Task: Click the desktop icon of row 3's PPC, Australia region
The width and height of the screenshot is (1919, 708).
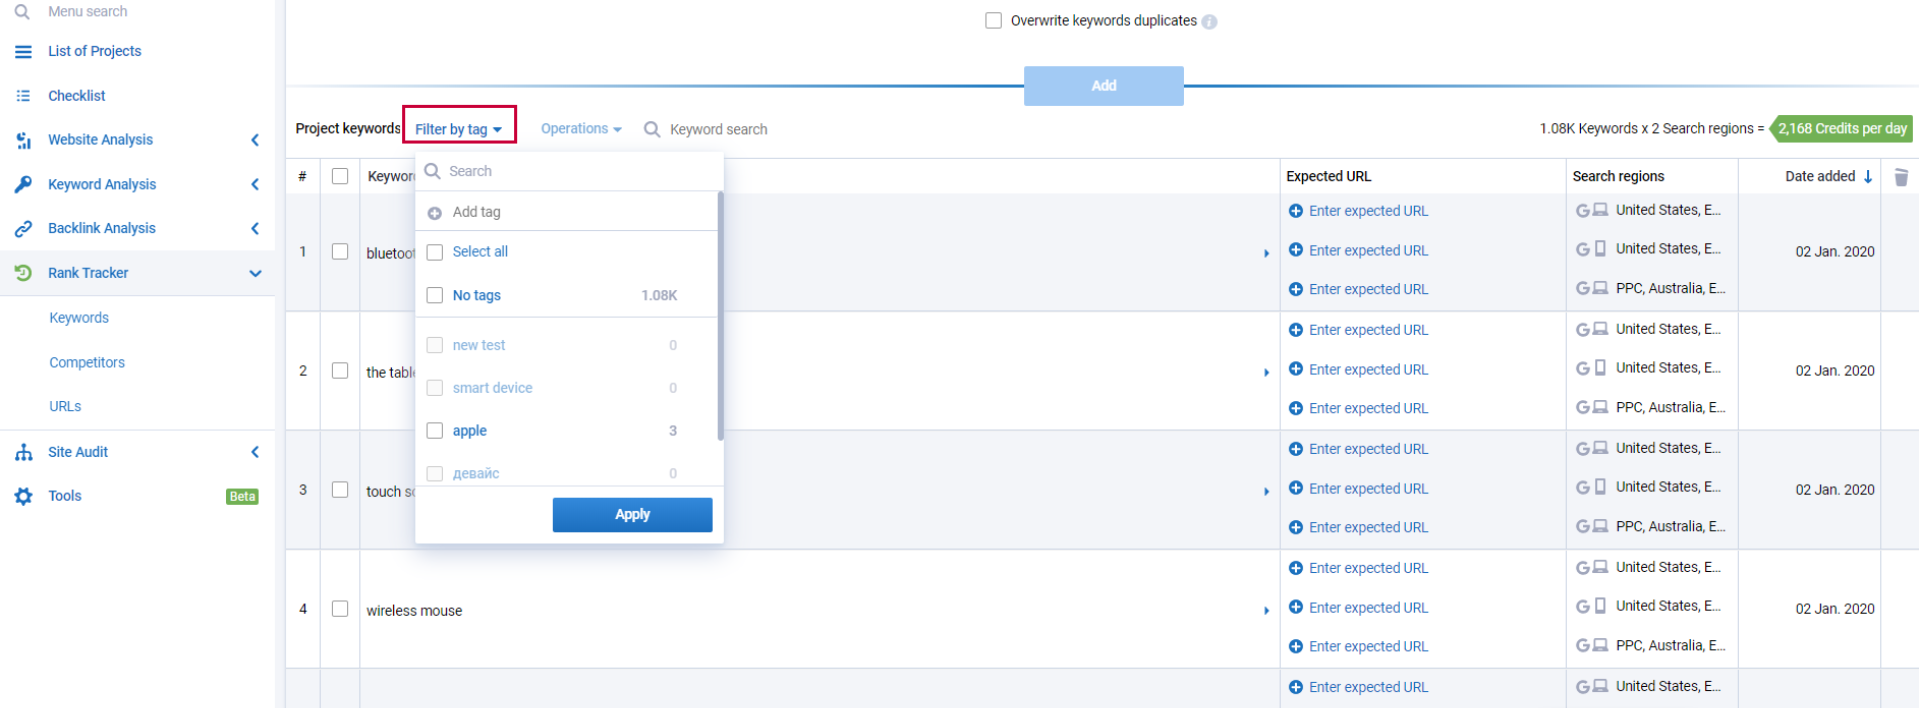Action: (x=1600, y=527)
